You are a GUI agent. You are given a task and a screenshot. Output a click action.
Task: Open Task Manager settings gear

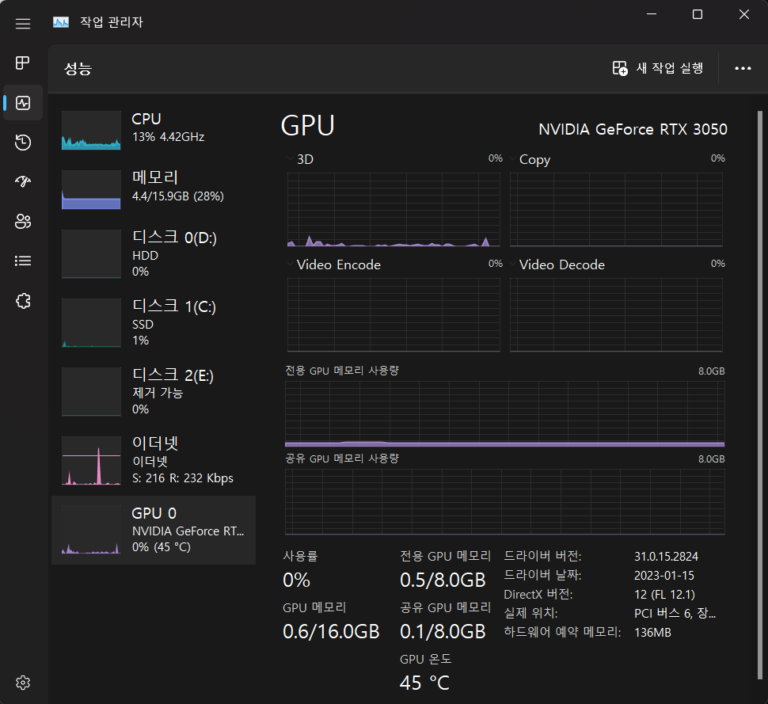coord(23,683)
